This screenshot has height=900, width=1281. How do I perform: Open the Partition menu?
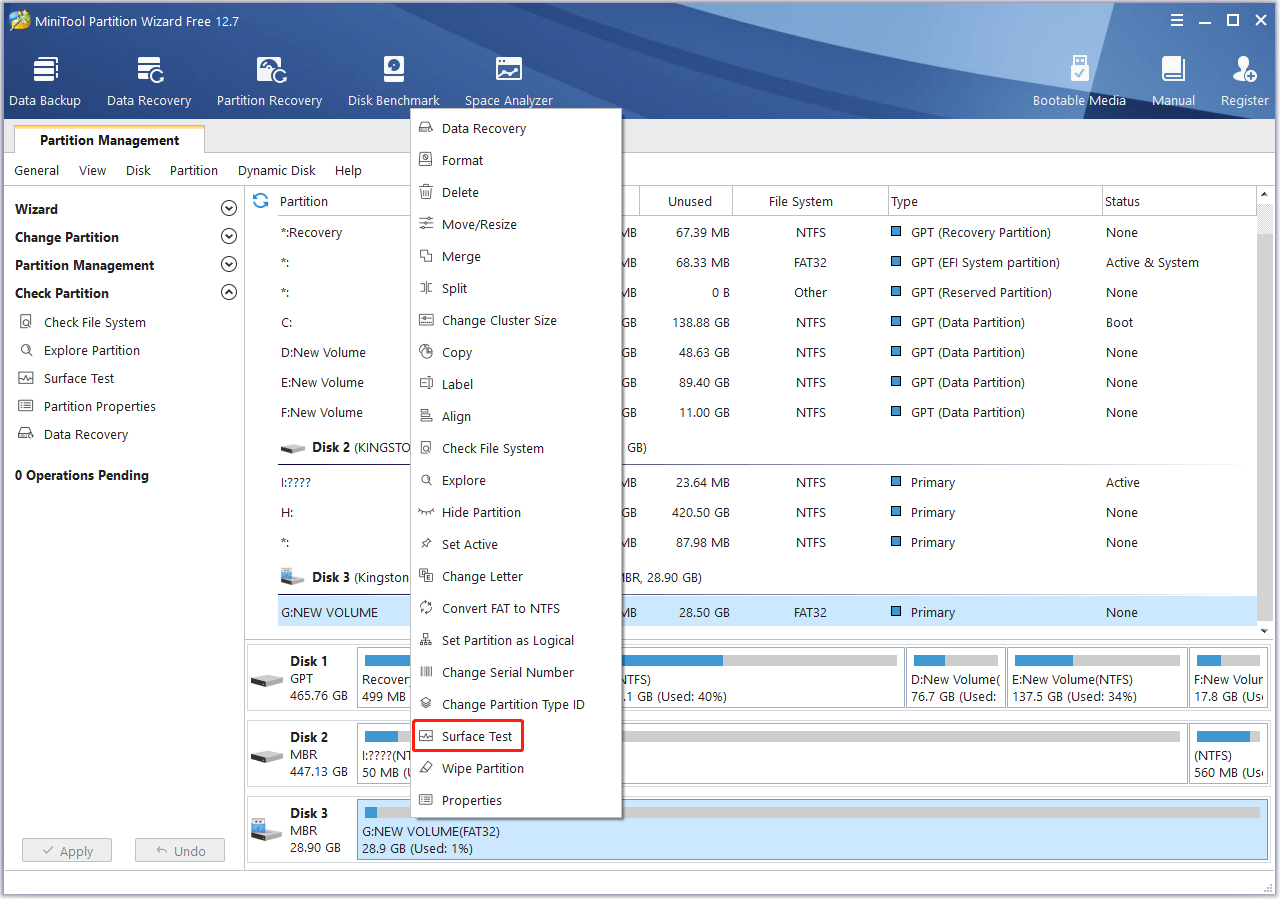pyautogui.click(x=194, y=170)
